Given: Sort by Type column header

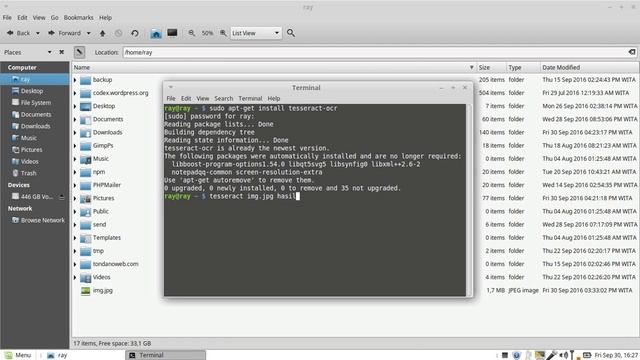Looking at the screenshot, I should point(522,67).
